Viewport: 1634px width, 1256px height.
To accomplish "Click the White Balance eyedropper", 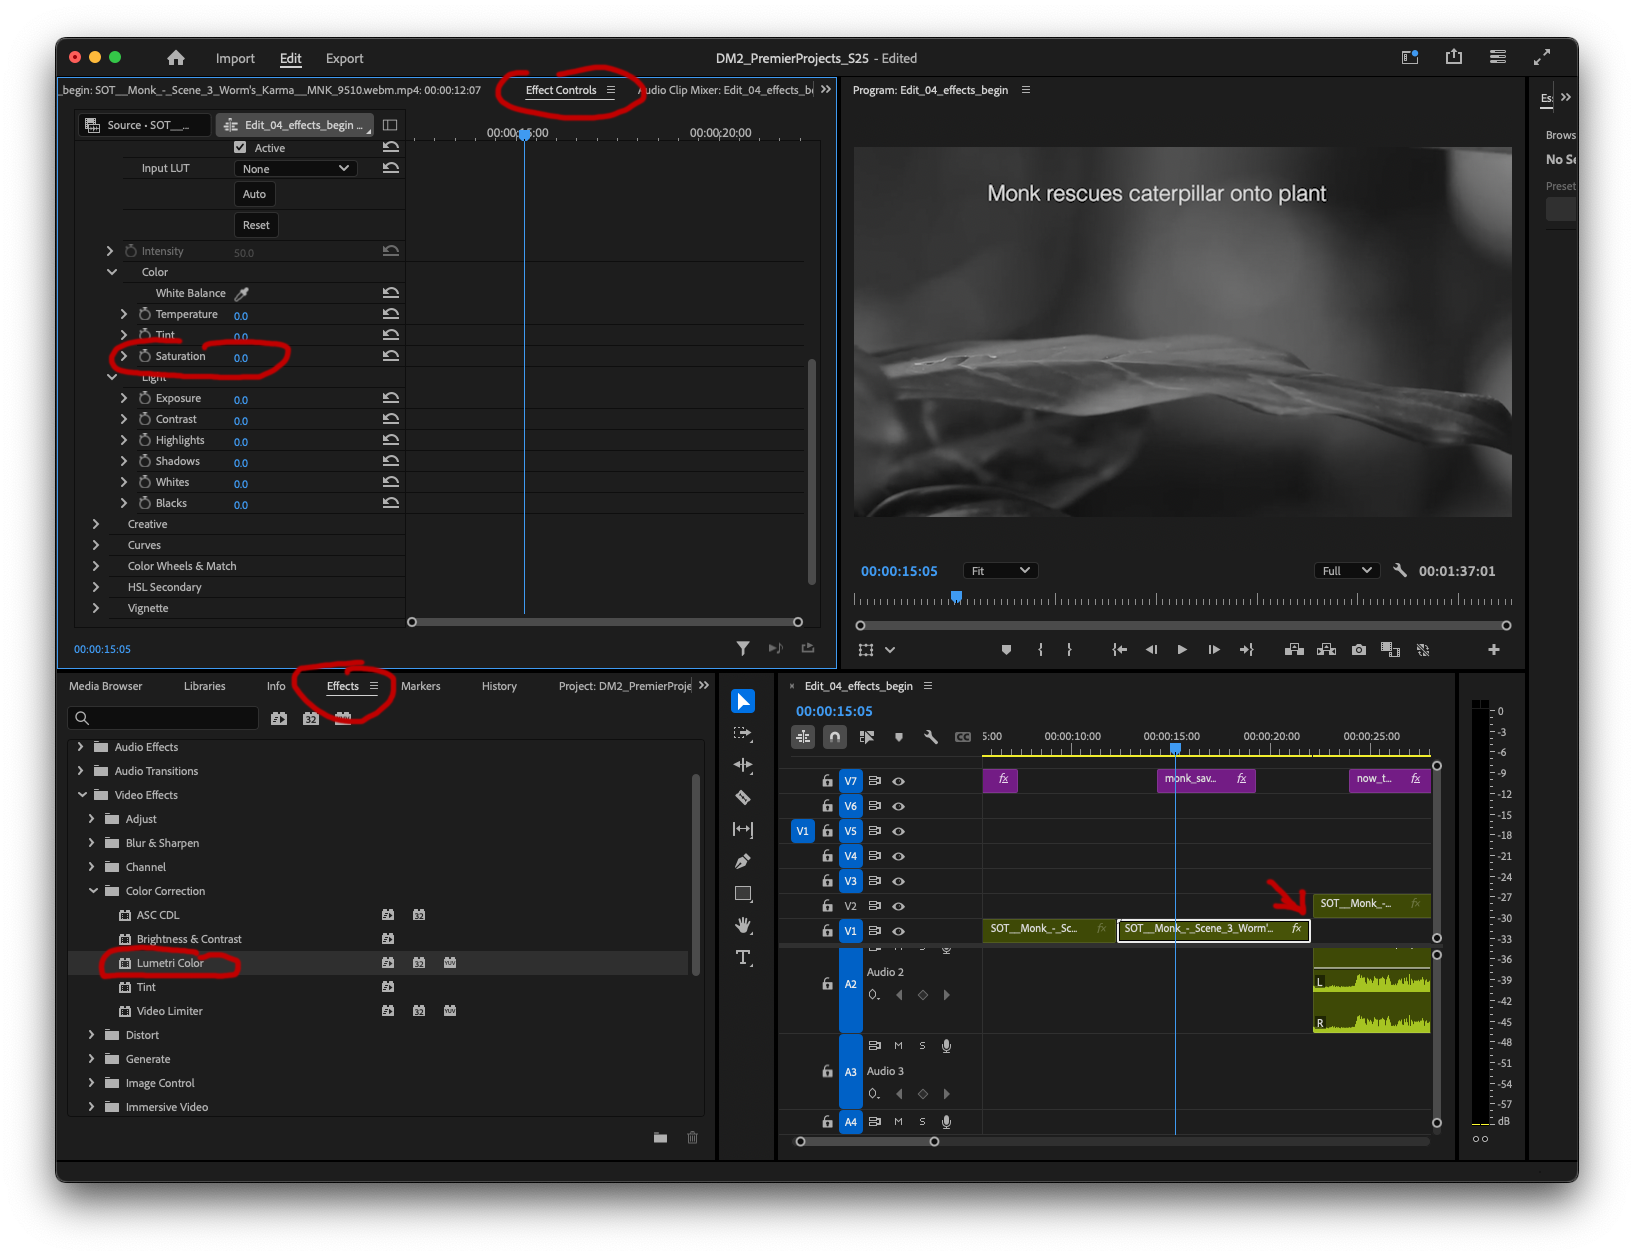I will pos(242,293).
